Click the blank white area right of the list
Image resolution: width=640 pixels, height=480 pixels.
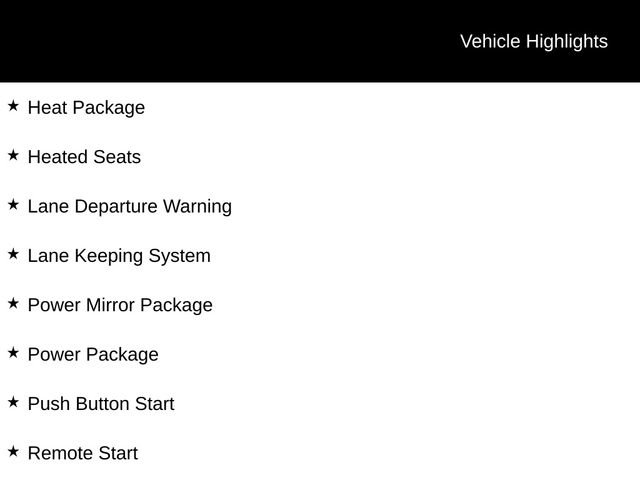450,280
